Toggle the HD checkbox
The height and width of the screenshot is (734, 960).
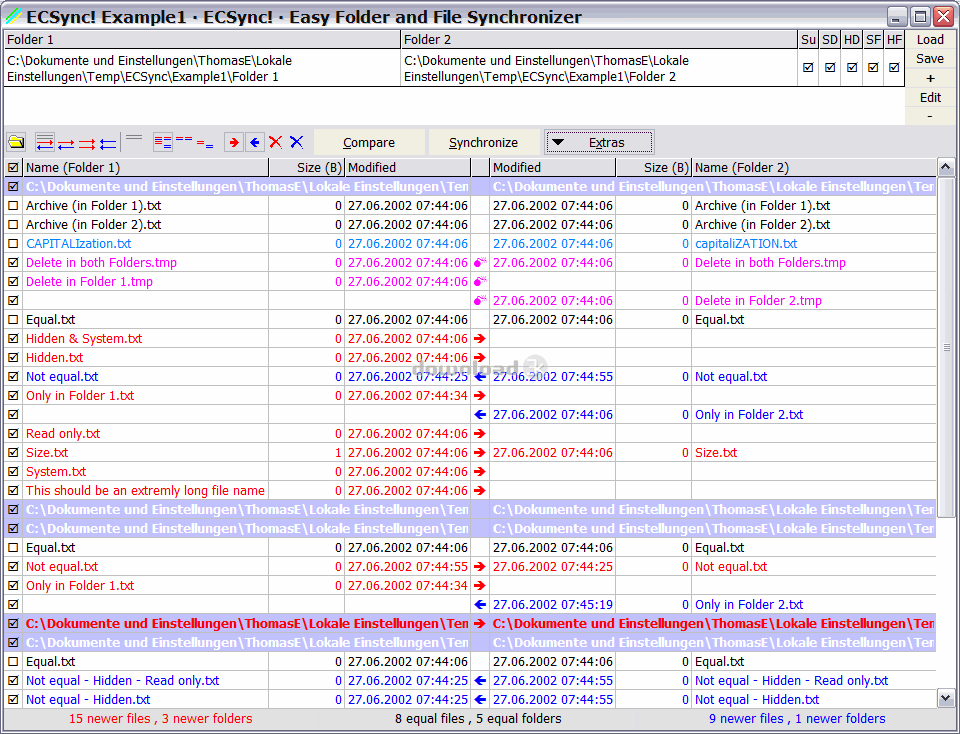tap(852, 67)
